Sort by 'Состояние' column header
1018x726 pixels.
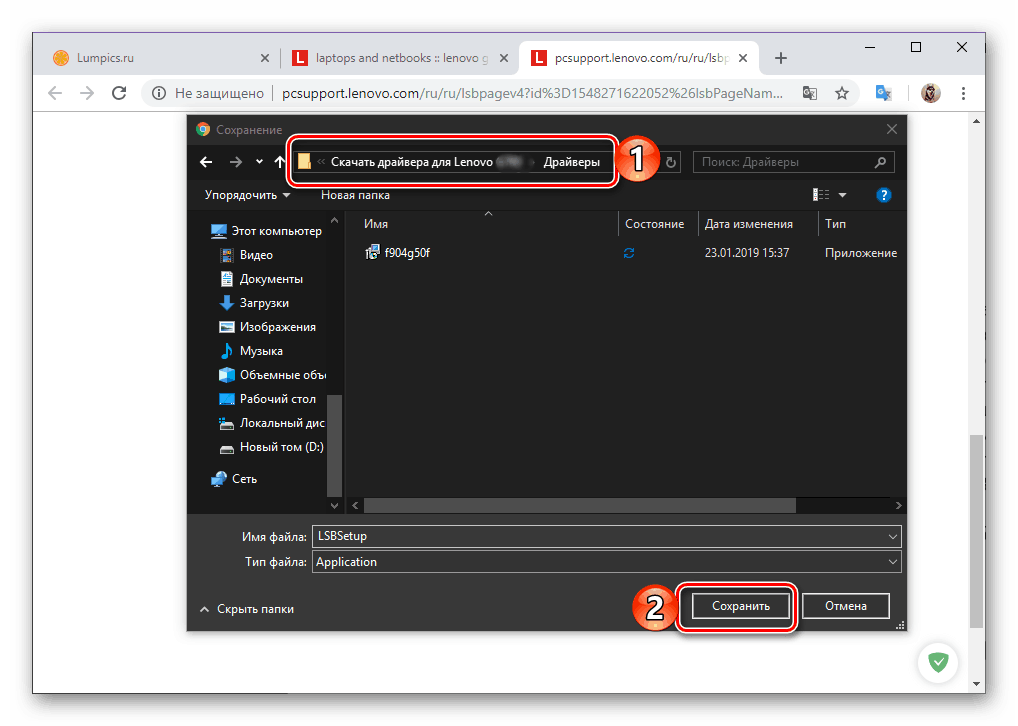654,223
